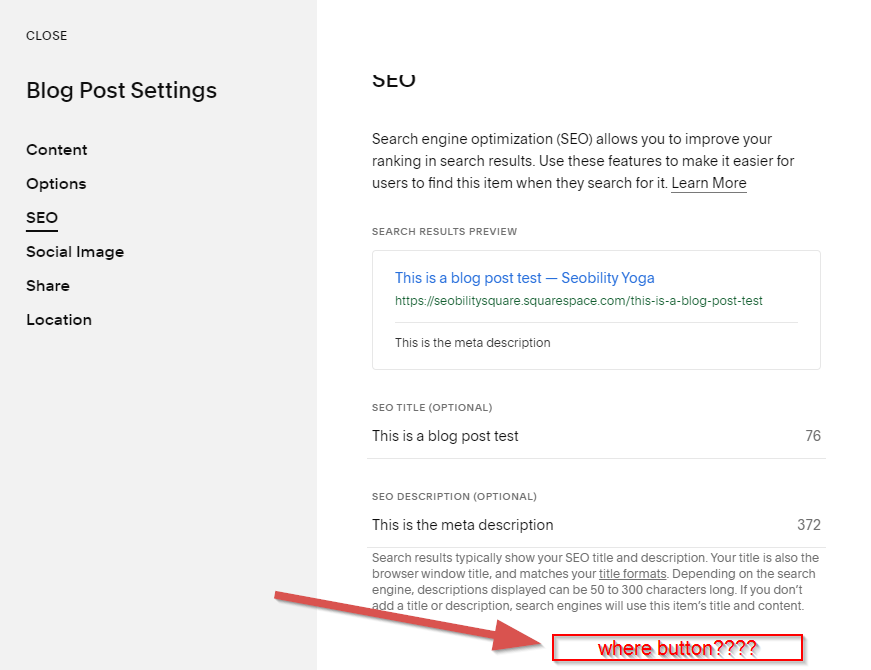
Task: Open the Options settings panel
Action: pyautogui.click(x=56, y=183)
